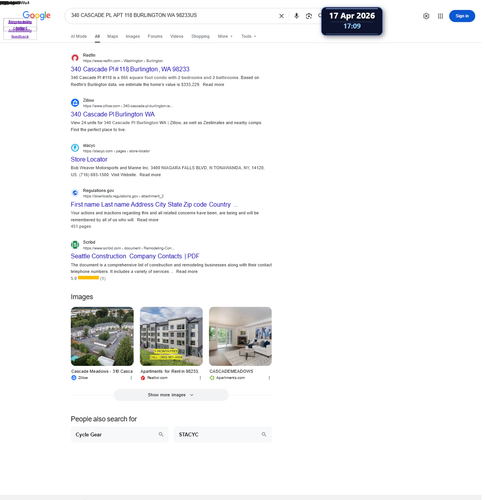The height and width of the screenshot is (500, 487).
Task: Click the Regulations.gov favicon
Action: click(75, 193)
